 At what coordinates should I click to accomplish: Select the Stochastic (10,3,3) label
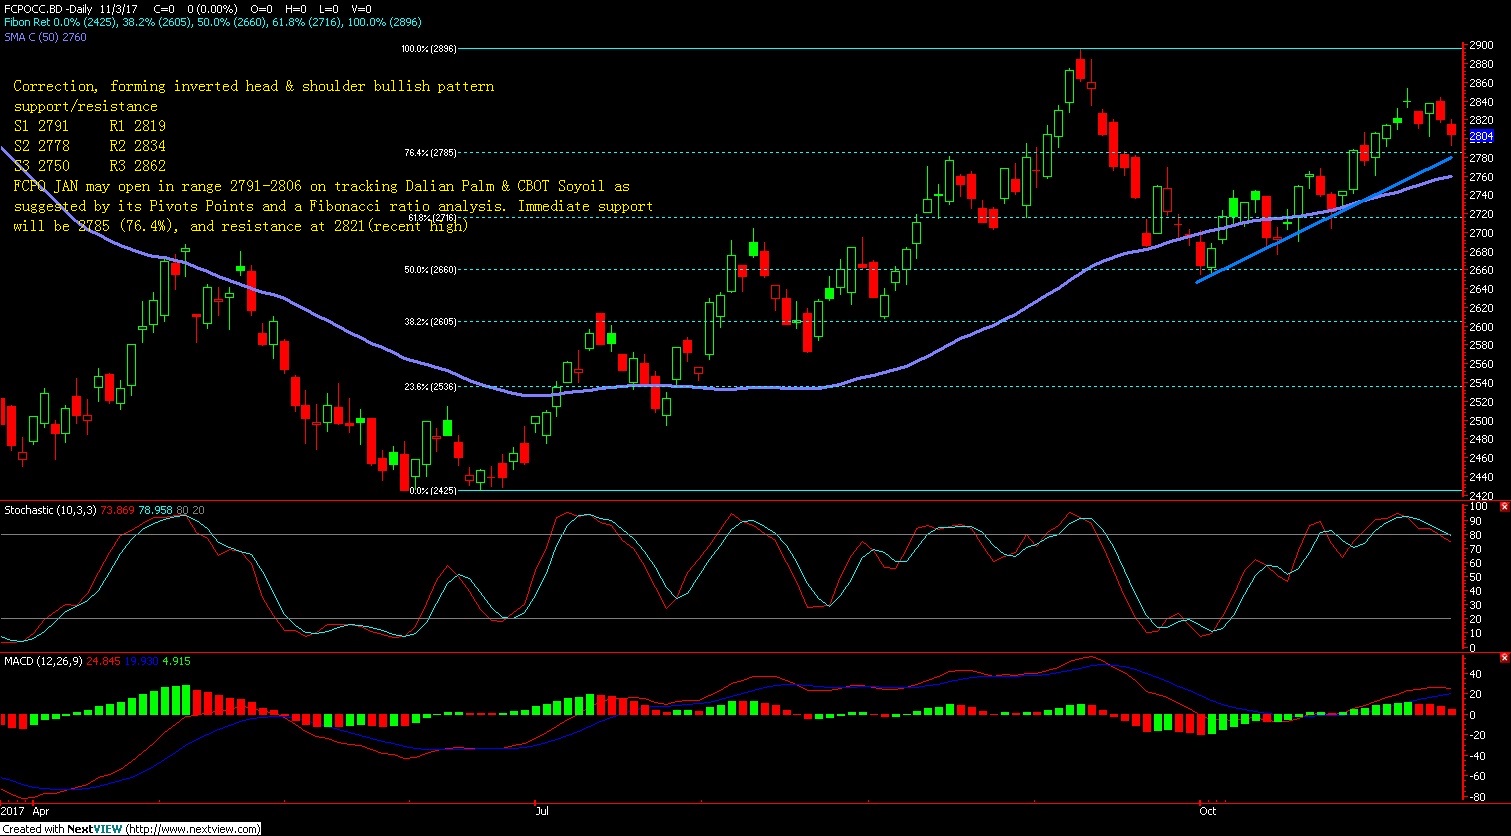(x=50, y=510)
